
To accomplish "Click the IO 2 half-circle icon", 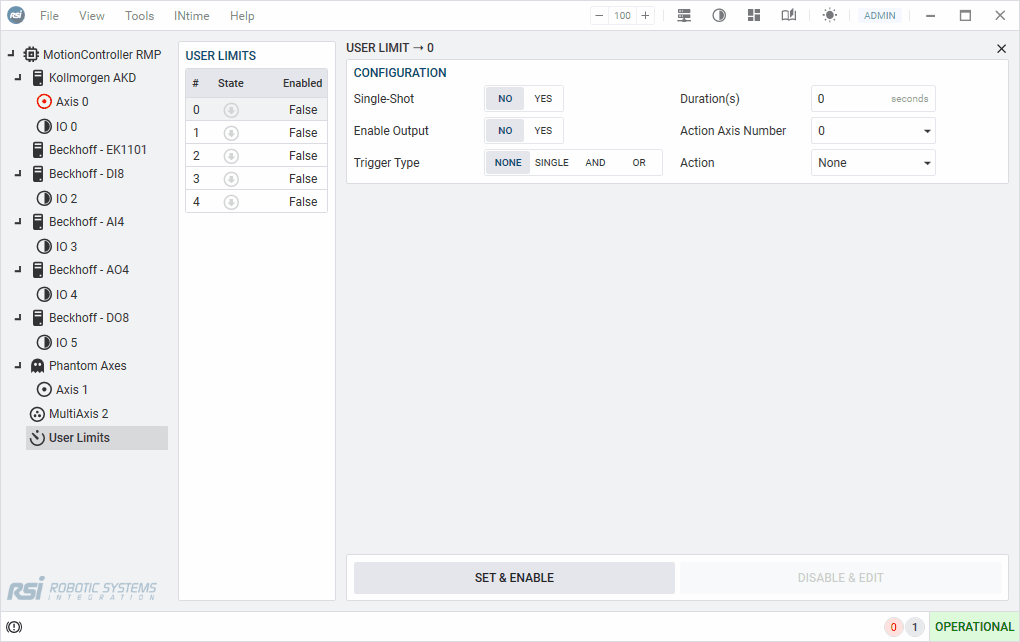I will [44, 198].
